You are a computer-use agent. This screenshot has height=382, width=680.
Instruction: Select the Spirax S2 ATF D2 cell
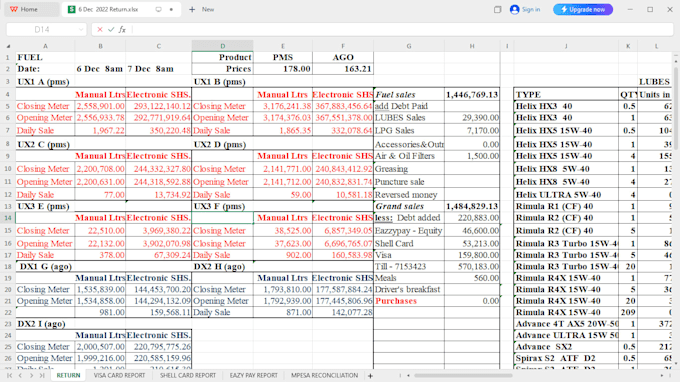pos(566,358)
